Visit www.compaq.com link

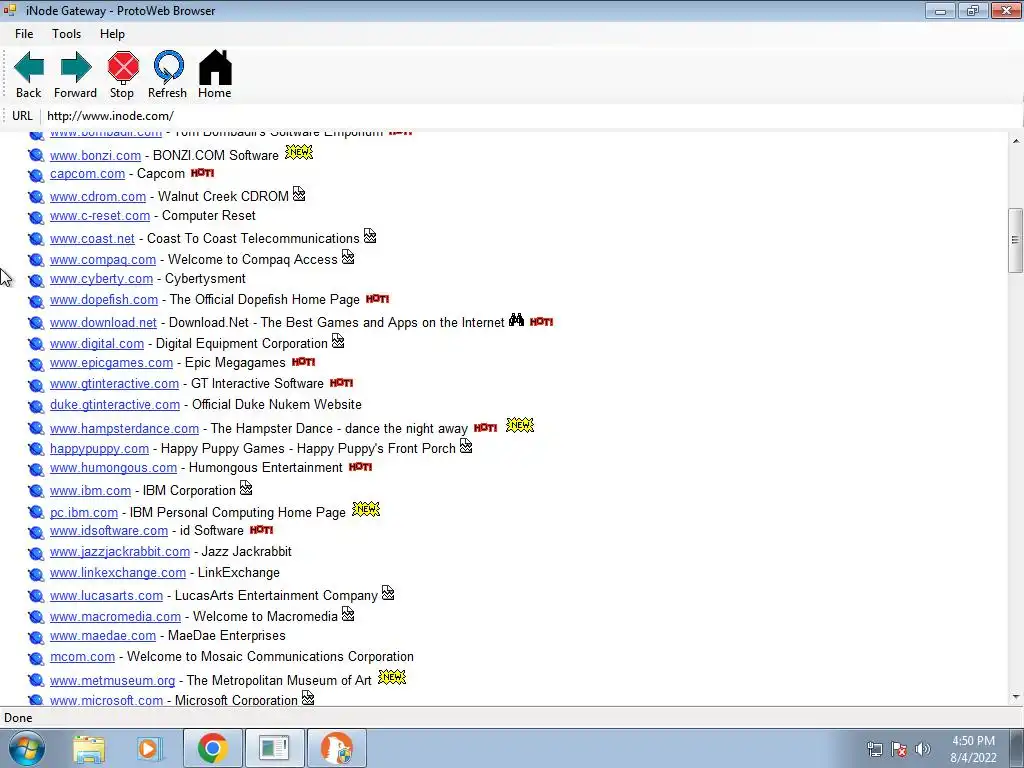103,260
